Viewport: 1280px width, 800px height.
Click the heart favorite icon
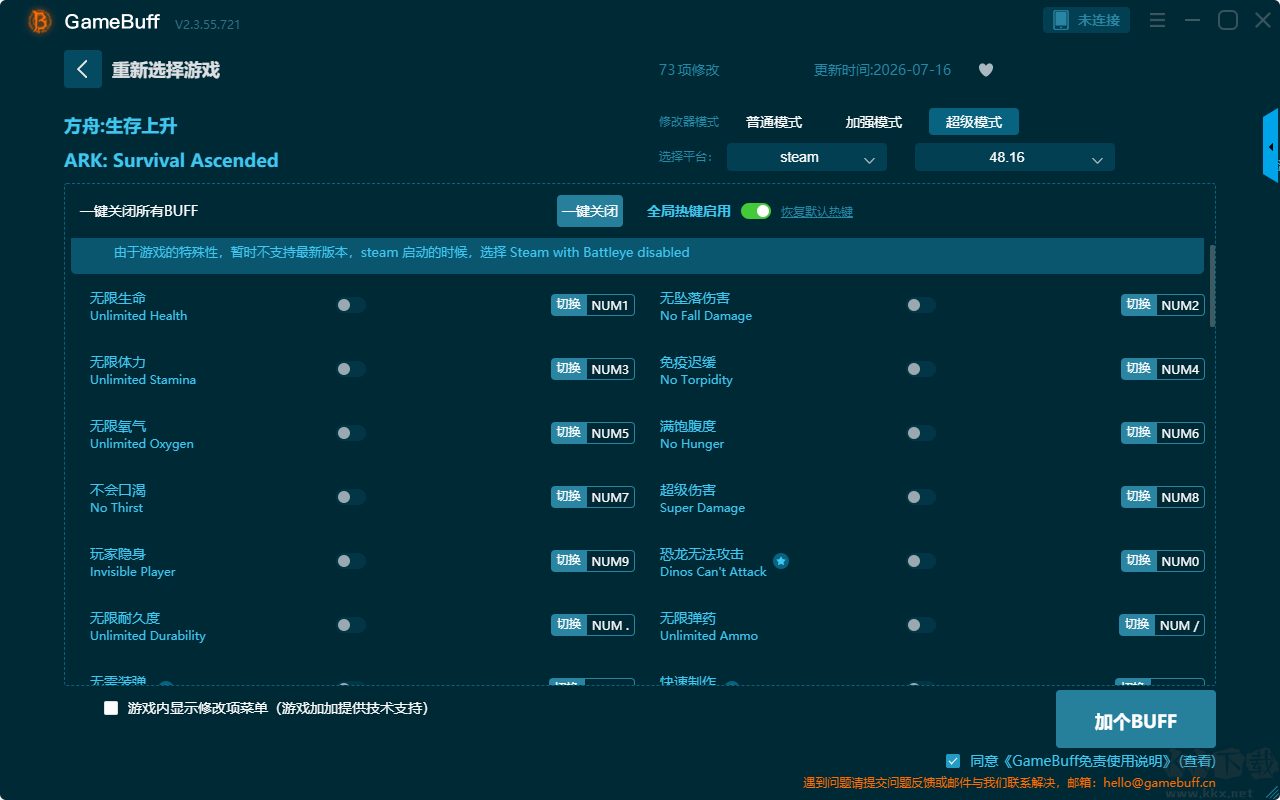coord(985,70)
